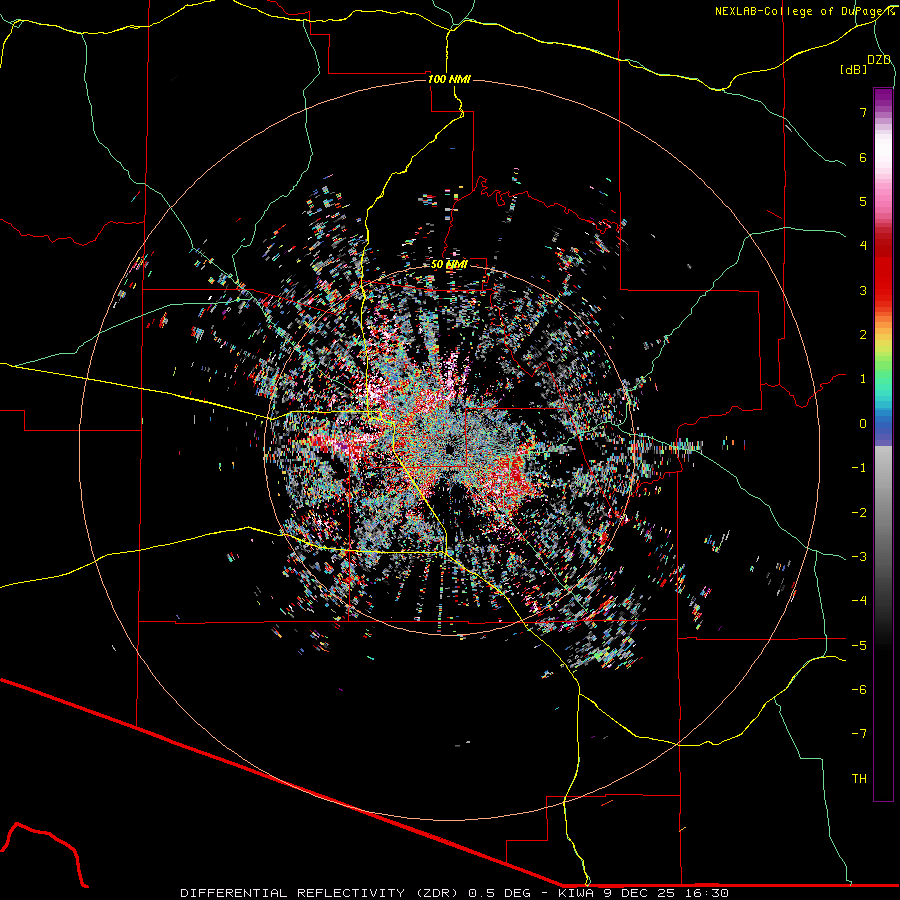Click the TH threshold label on scale

click(x=859, y=779)
